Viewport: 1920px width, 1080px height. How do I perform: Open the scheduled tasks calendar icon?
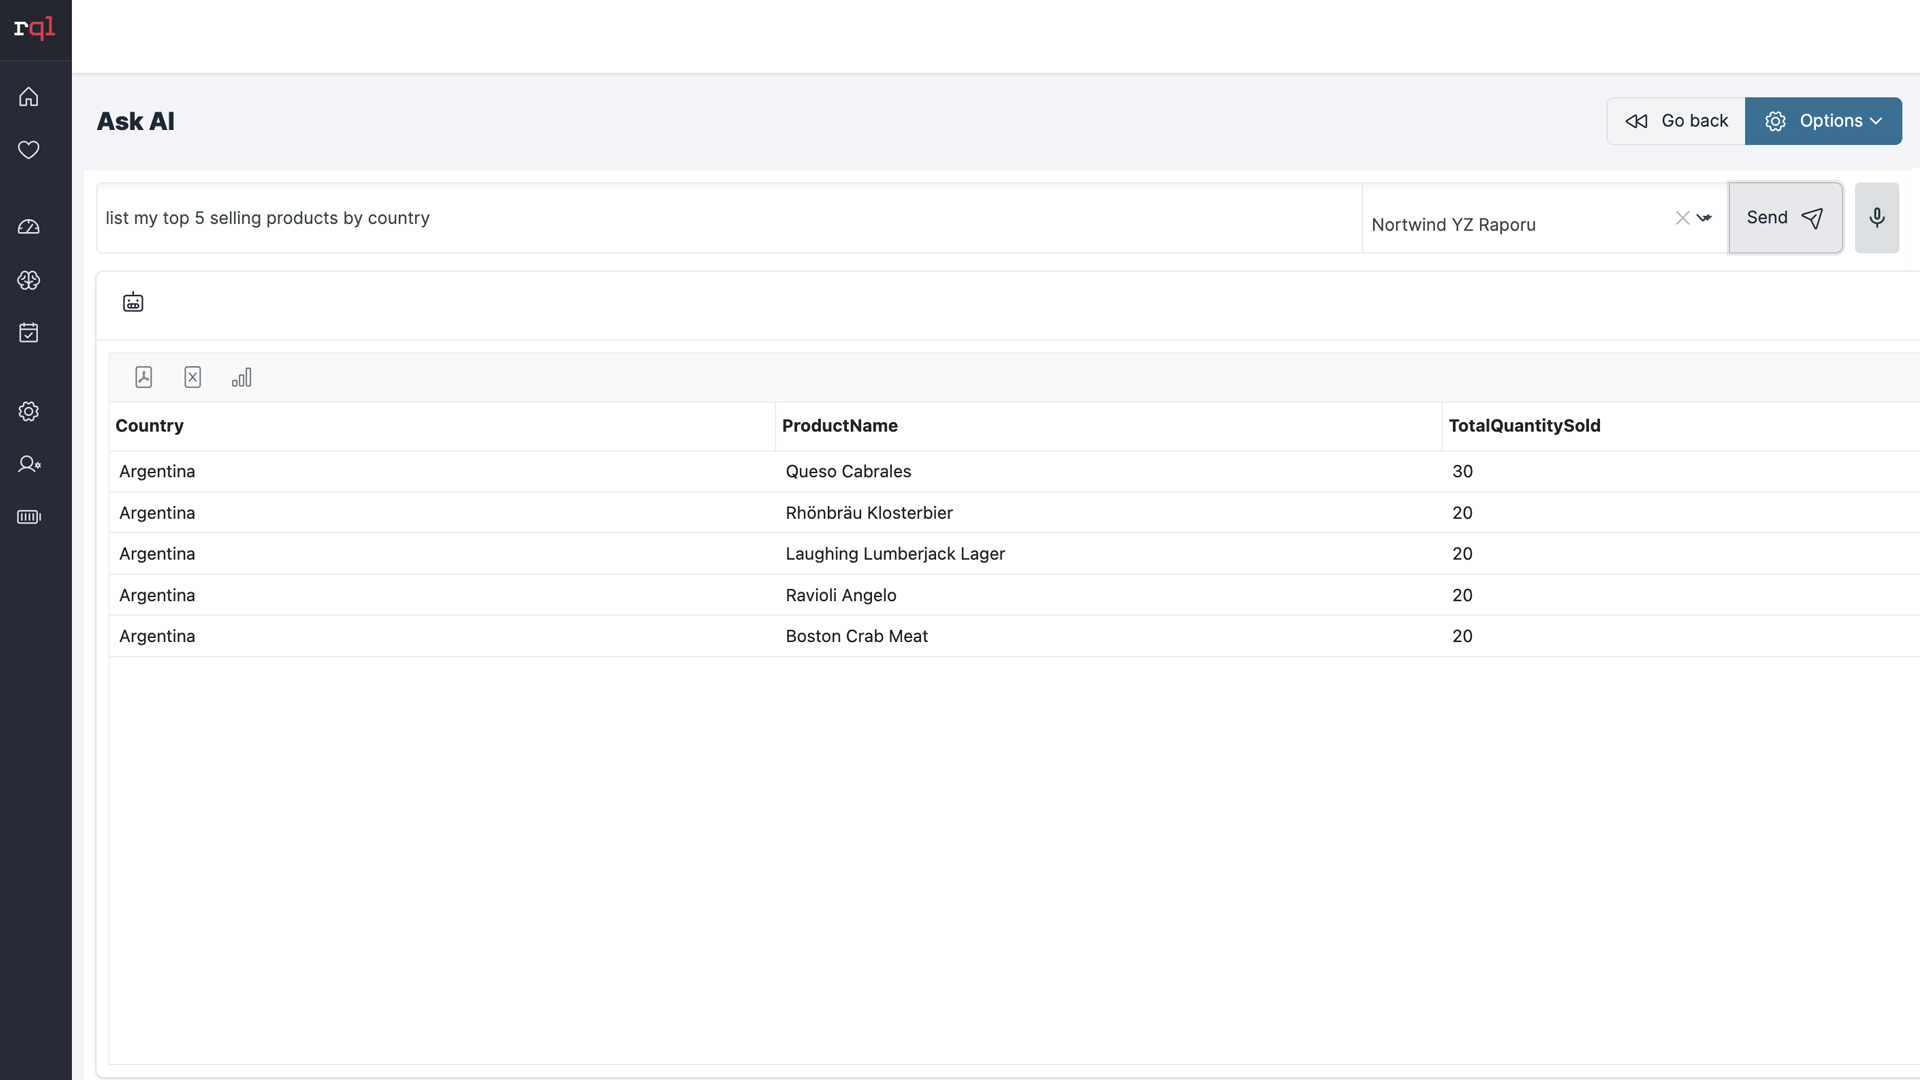point(29,333)
